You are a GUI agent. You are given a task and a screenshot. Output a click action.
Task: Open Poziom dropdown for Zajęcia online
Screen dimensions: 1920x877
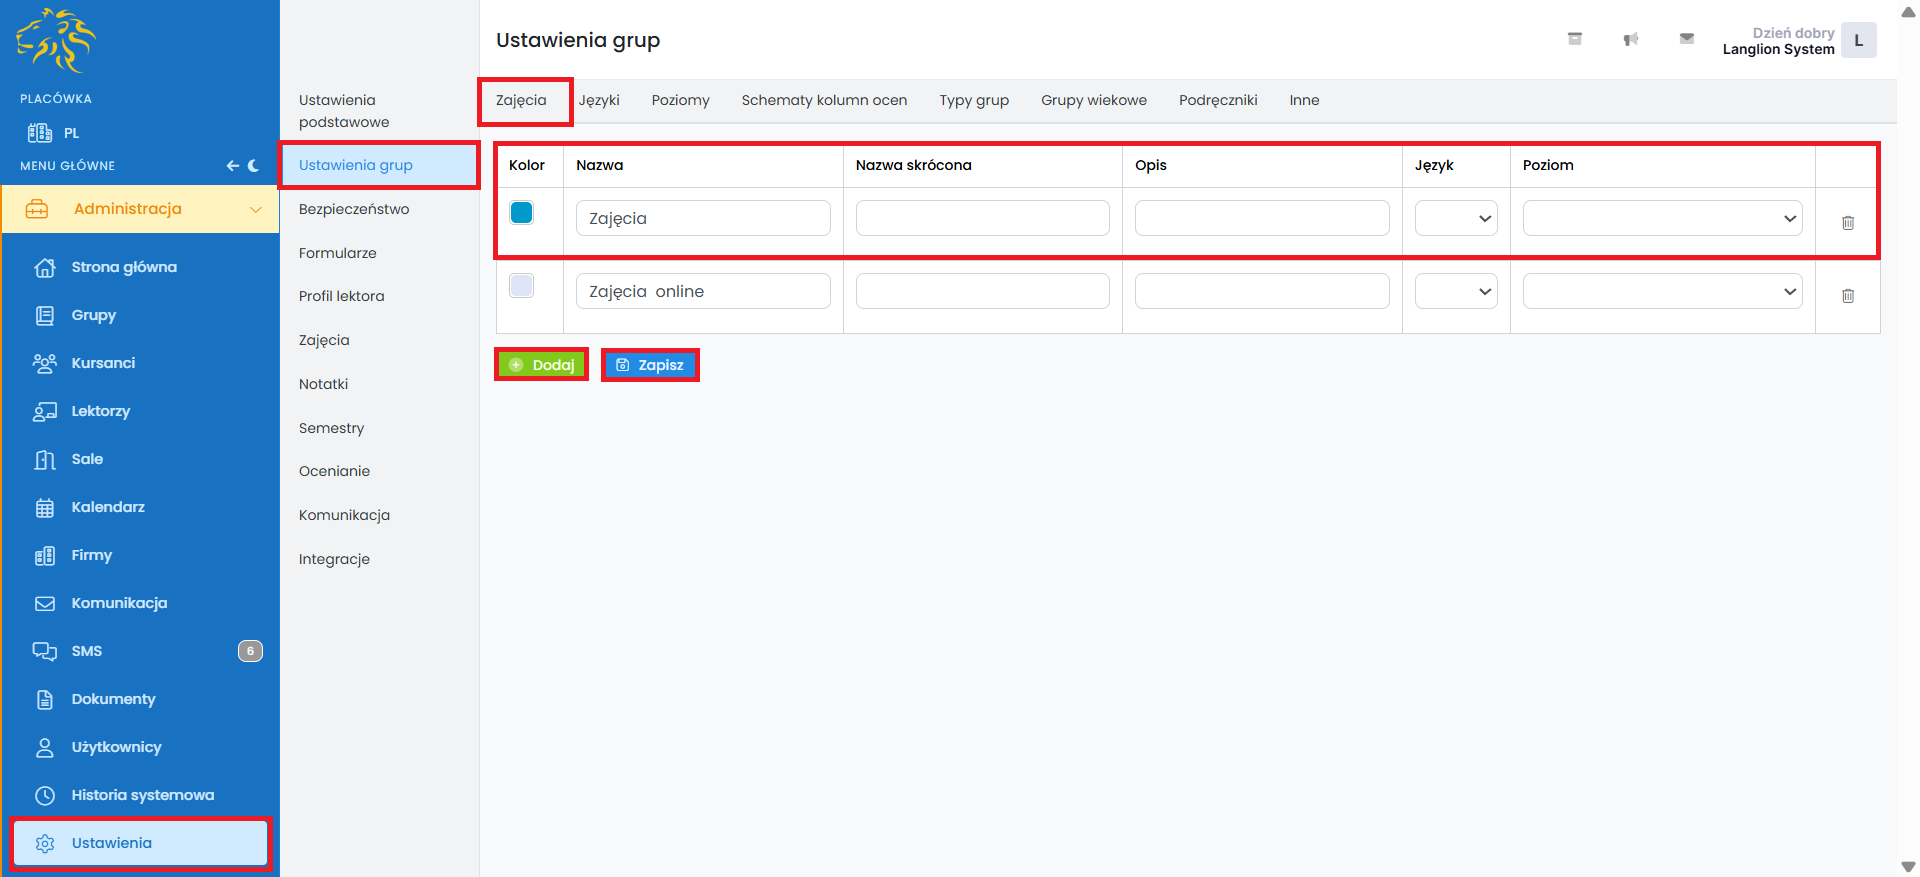[1661, 291]
